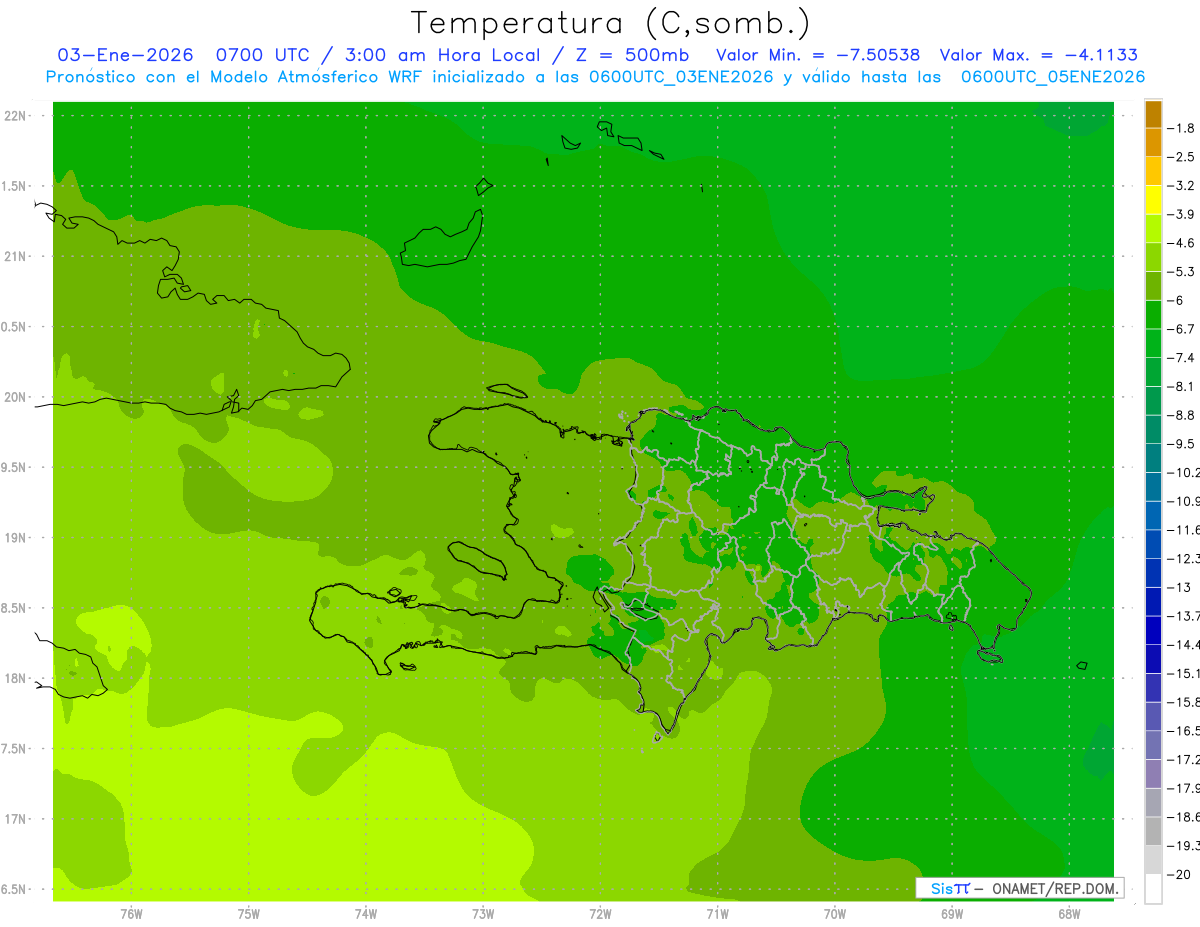The width and height of the screenshot is (1200, 927).
Task: Click the "-6.7" colorbar value
Action: click(1182, 329)
